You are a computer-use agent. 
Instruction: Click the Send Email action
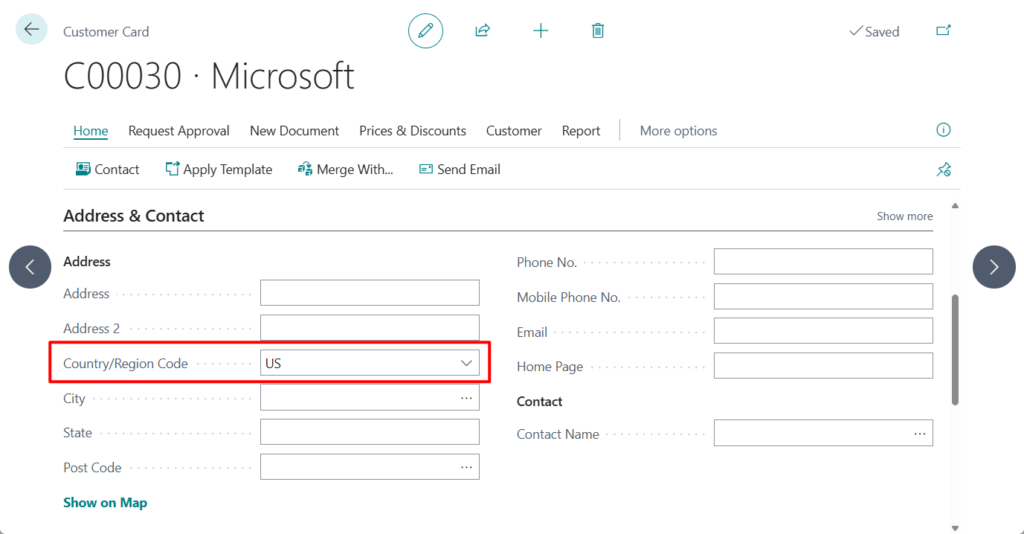(459, 170)
